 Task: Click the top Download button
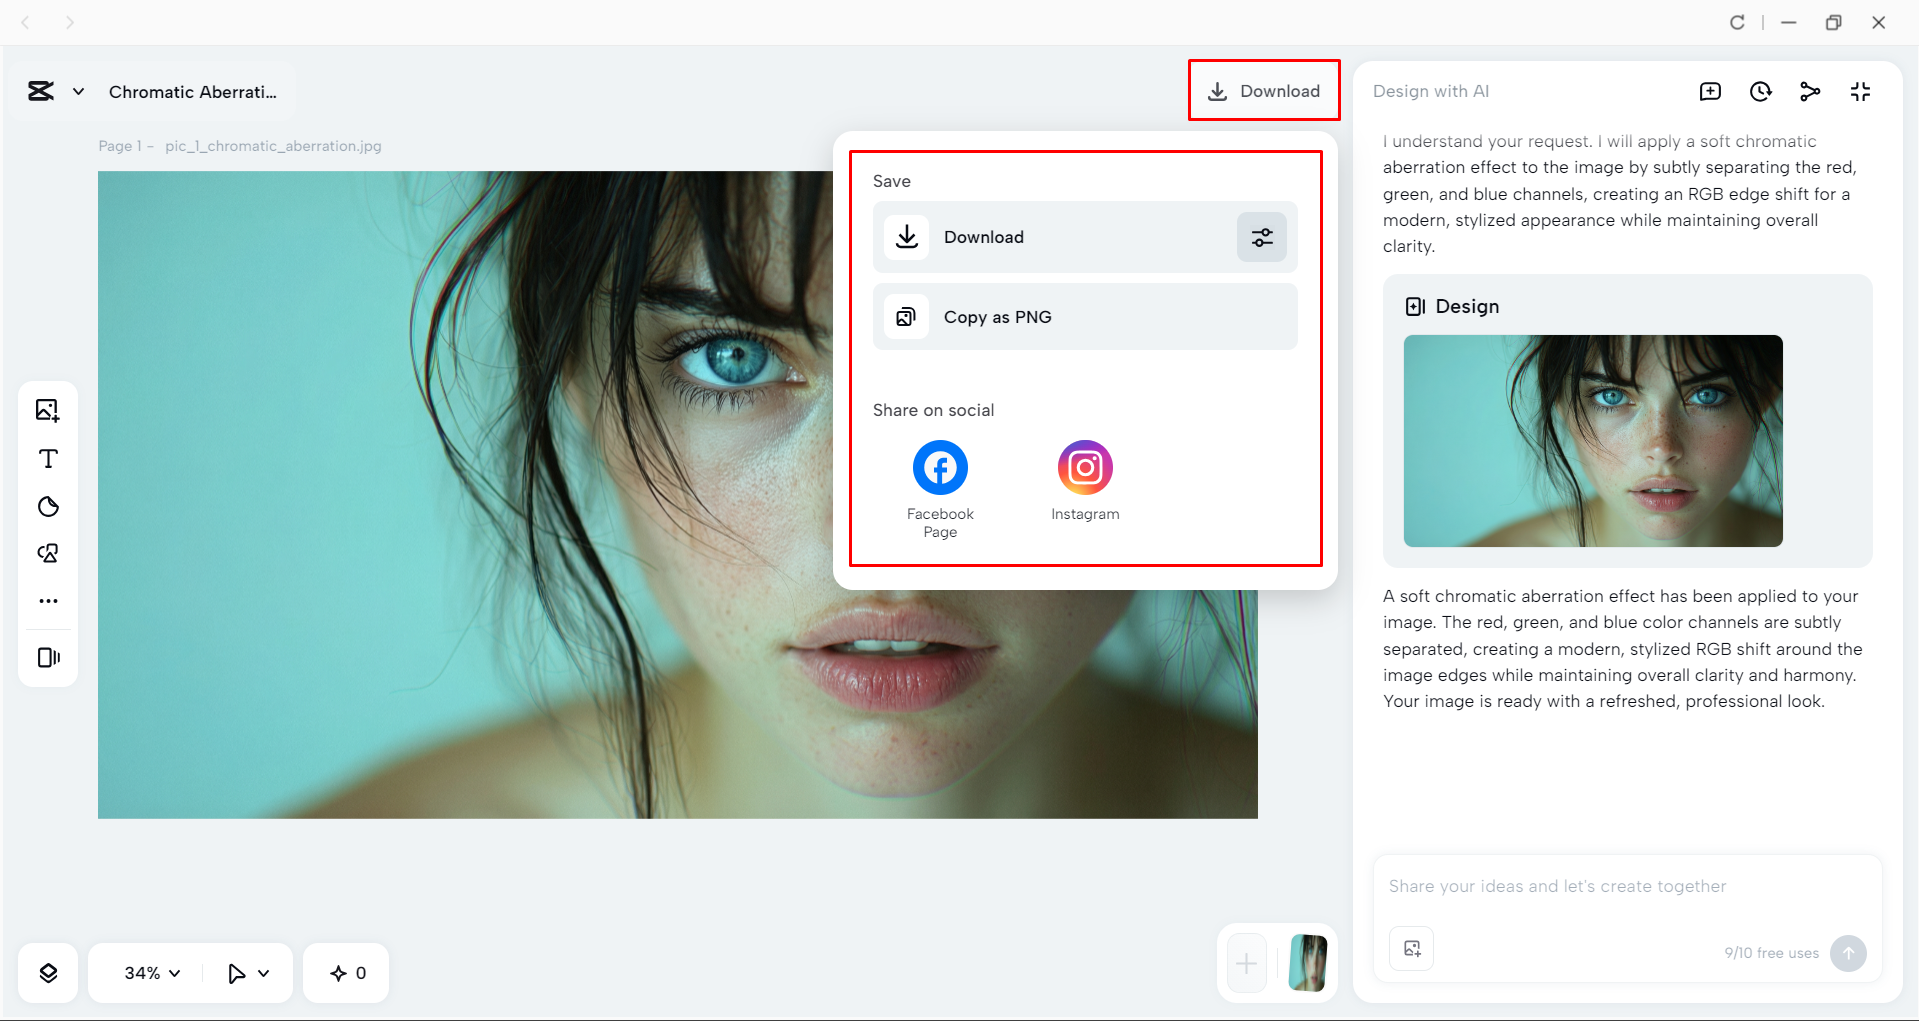1264,91
